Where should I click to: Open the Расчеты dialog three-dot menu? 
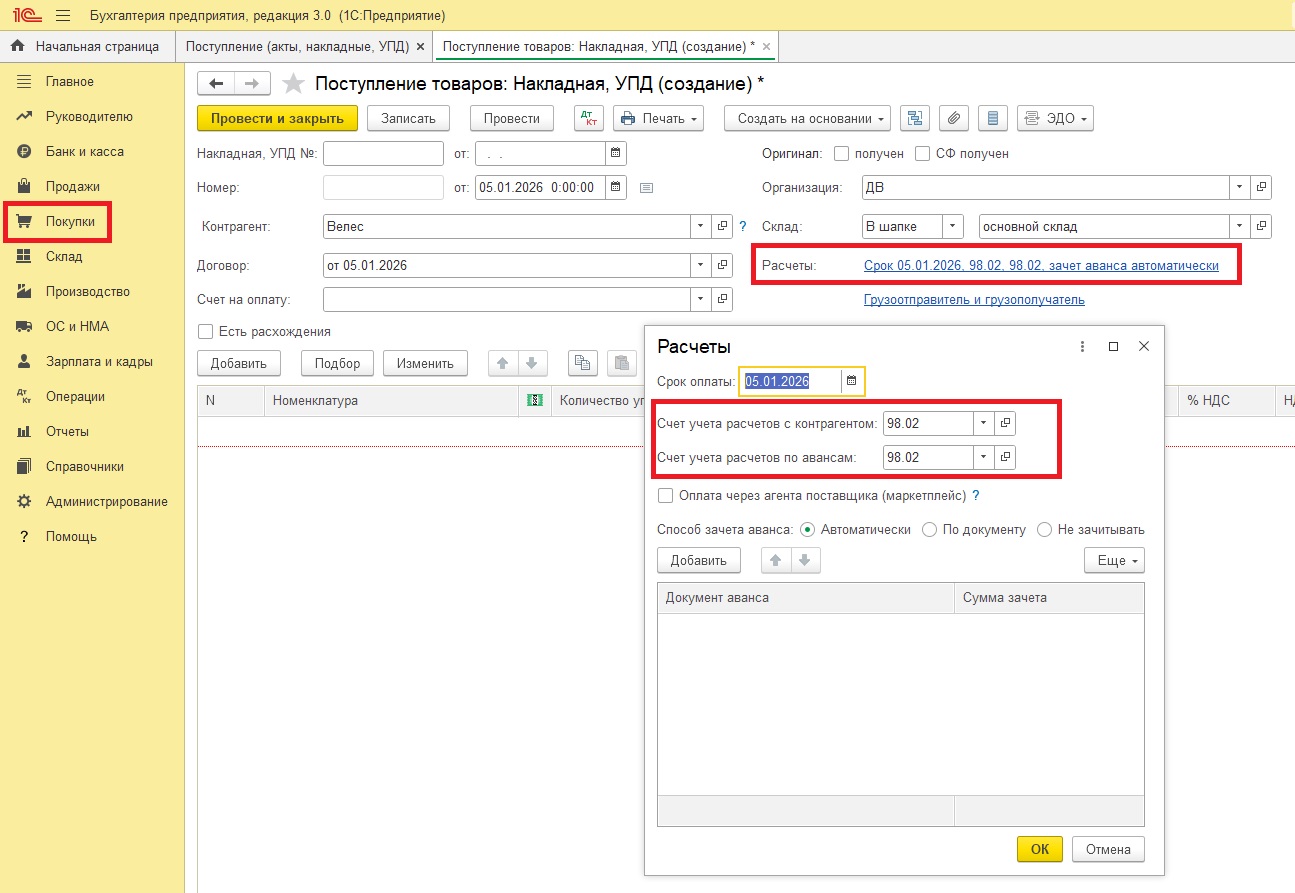(x=1082, y=347)
